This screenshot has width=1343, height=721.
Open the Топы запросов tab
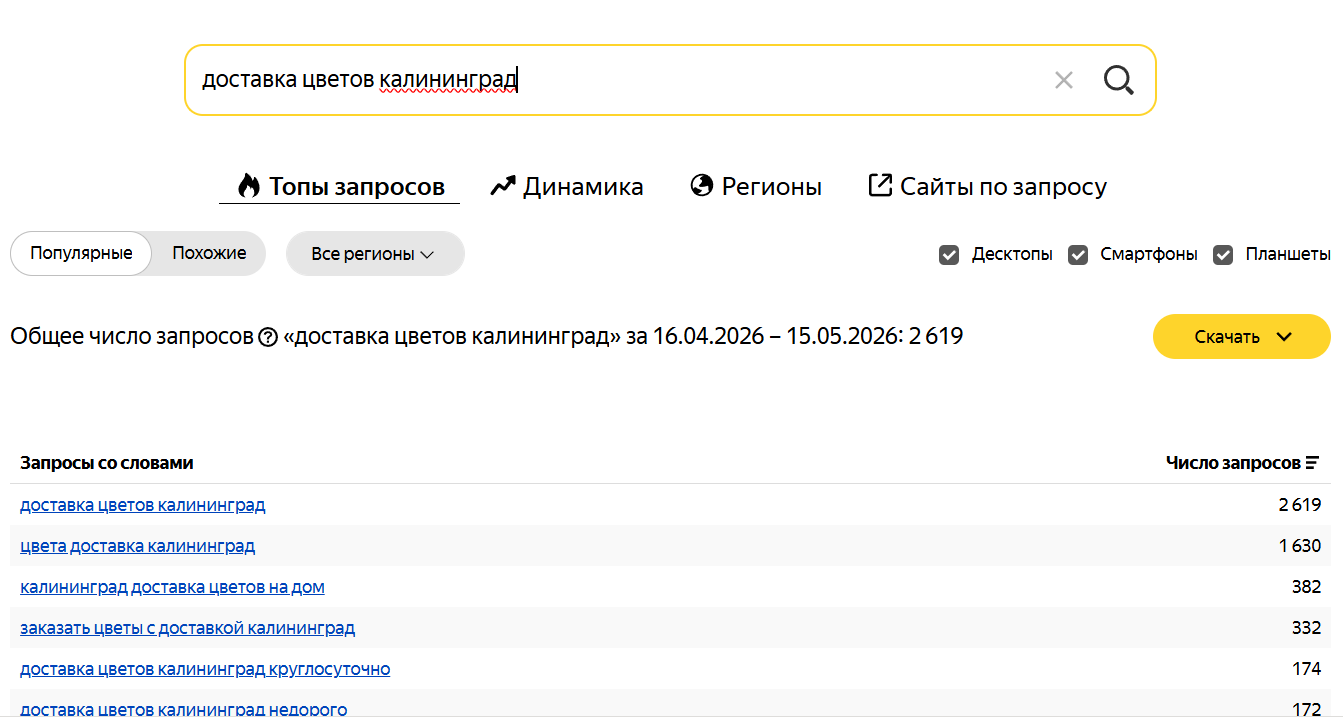[340, 186]
